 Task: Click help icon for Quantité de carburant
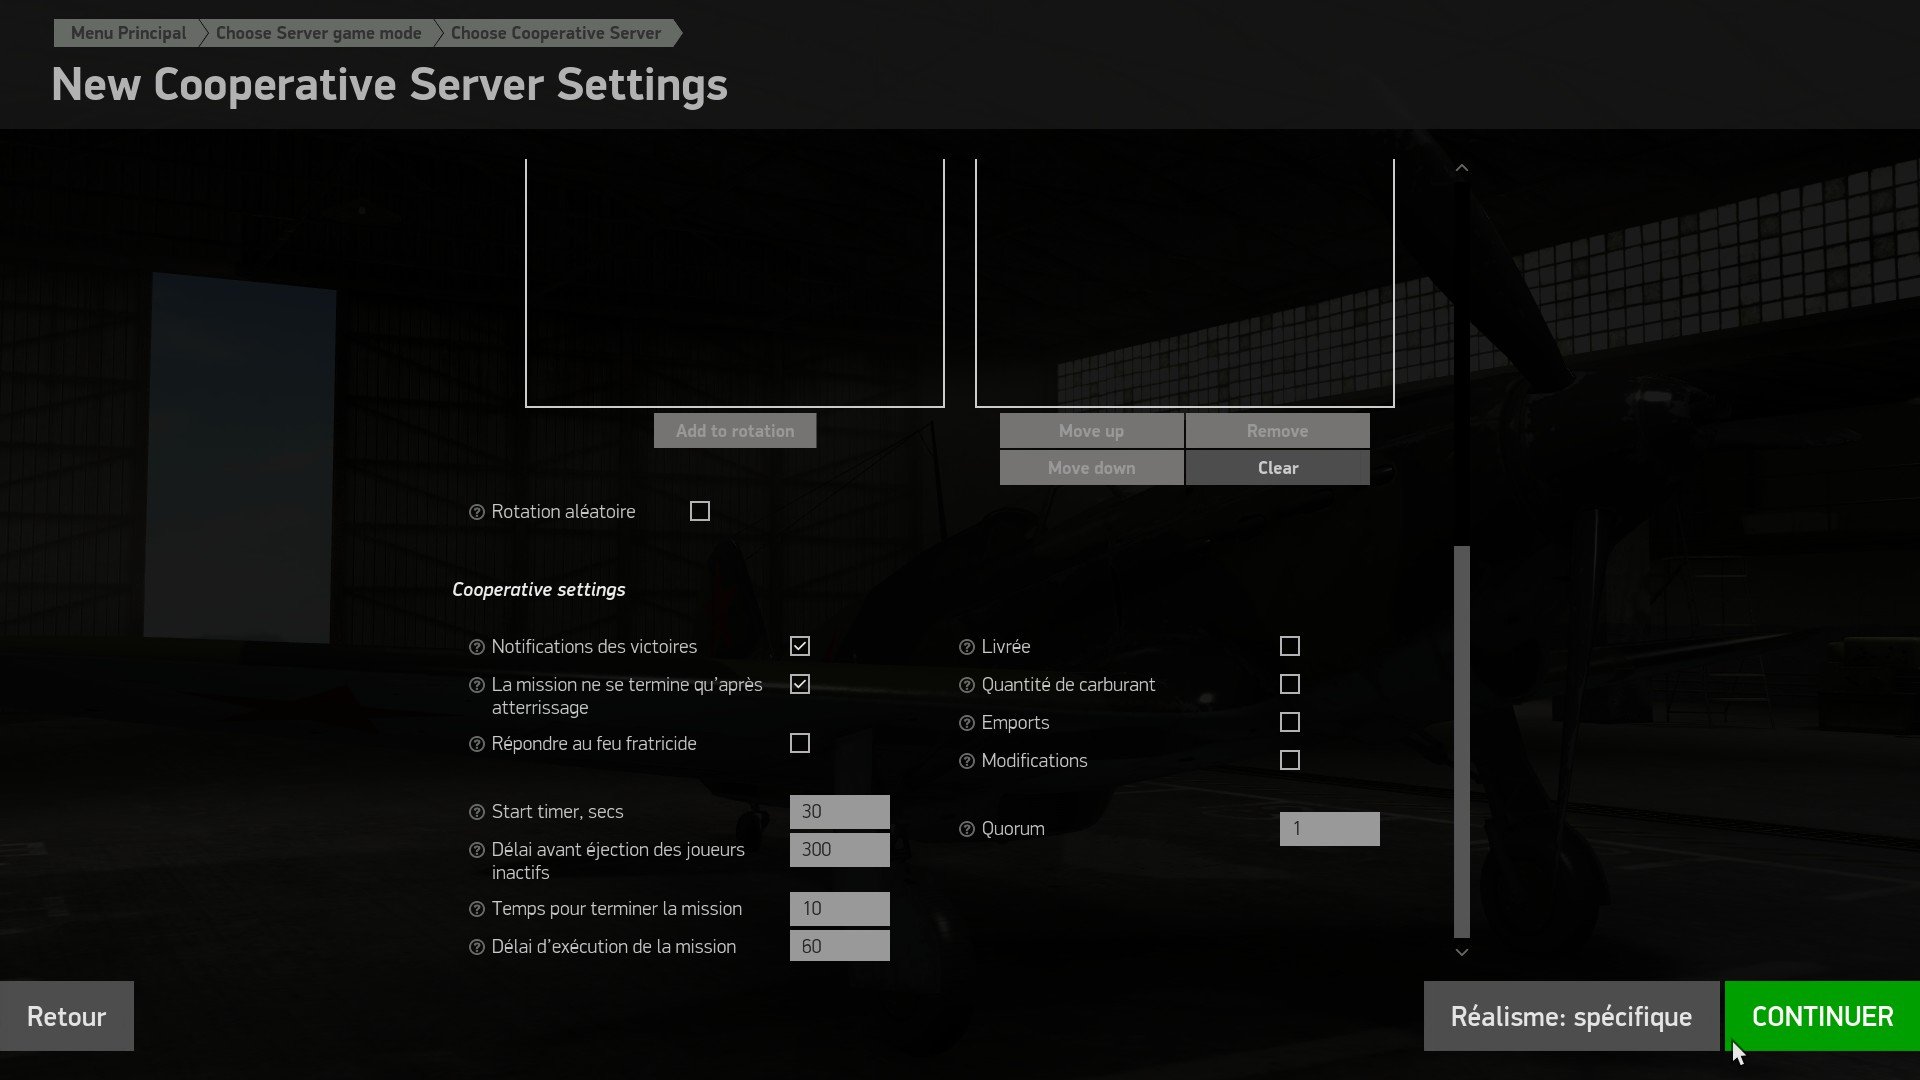point(967,685)
